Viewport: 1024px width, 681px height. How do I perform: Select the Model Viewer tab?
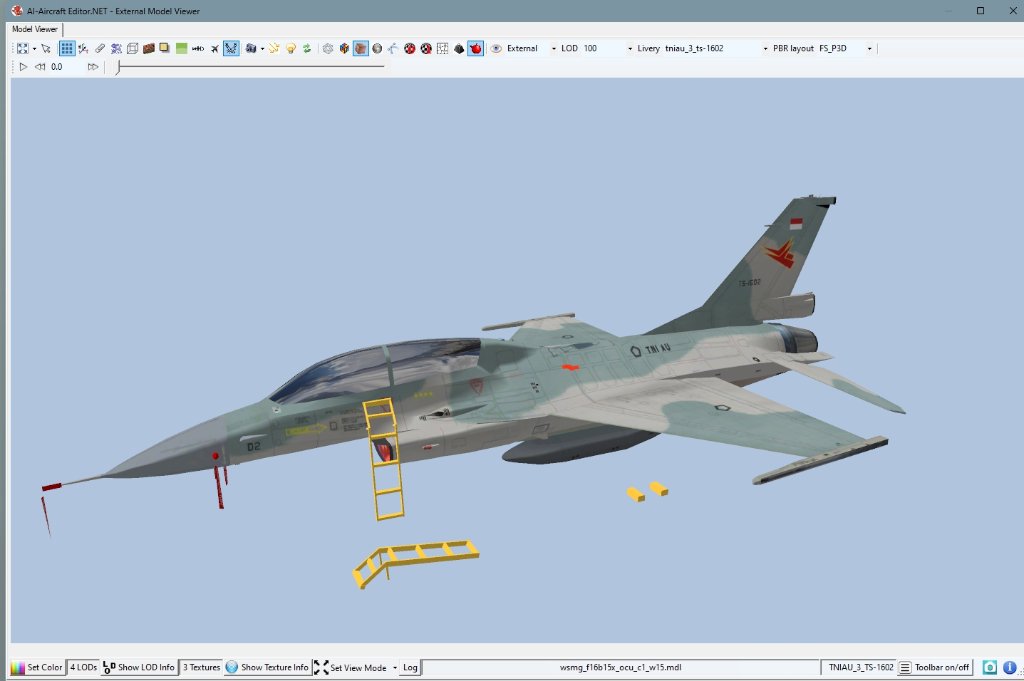pyautogui.click(x=35, y=29)
